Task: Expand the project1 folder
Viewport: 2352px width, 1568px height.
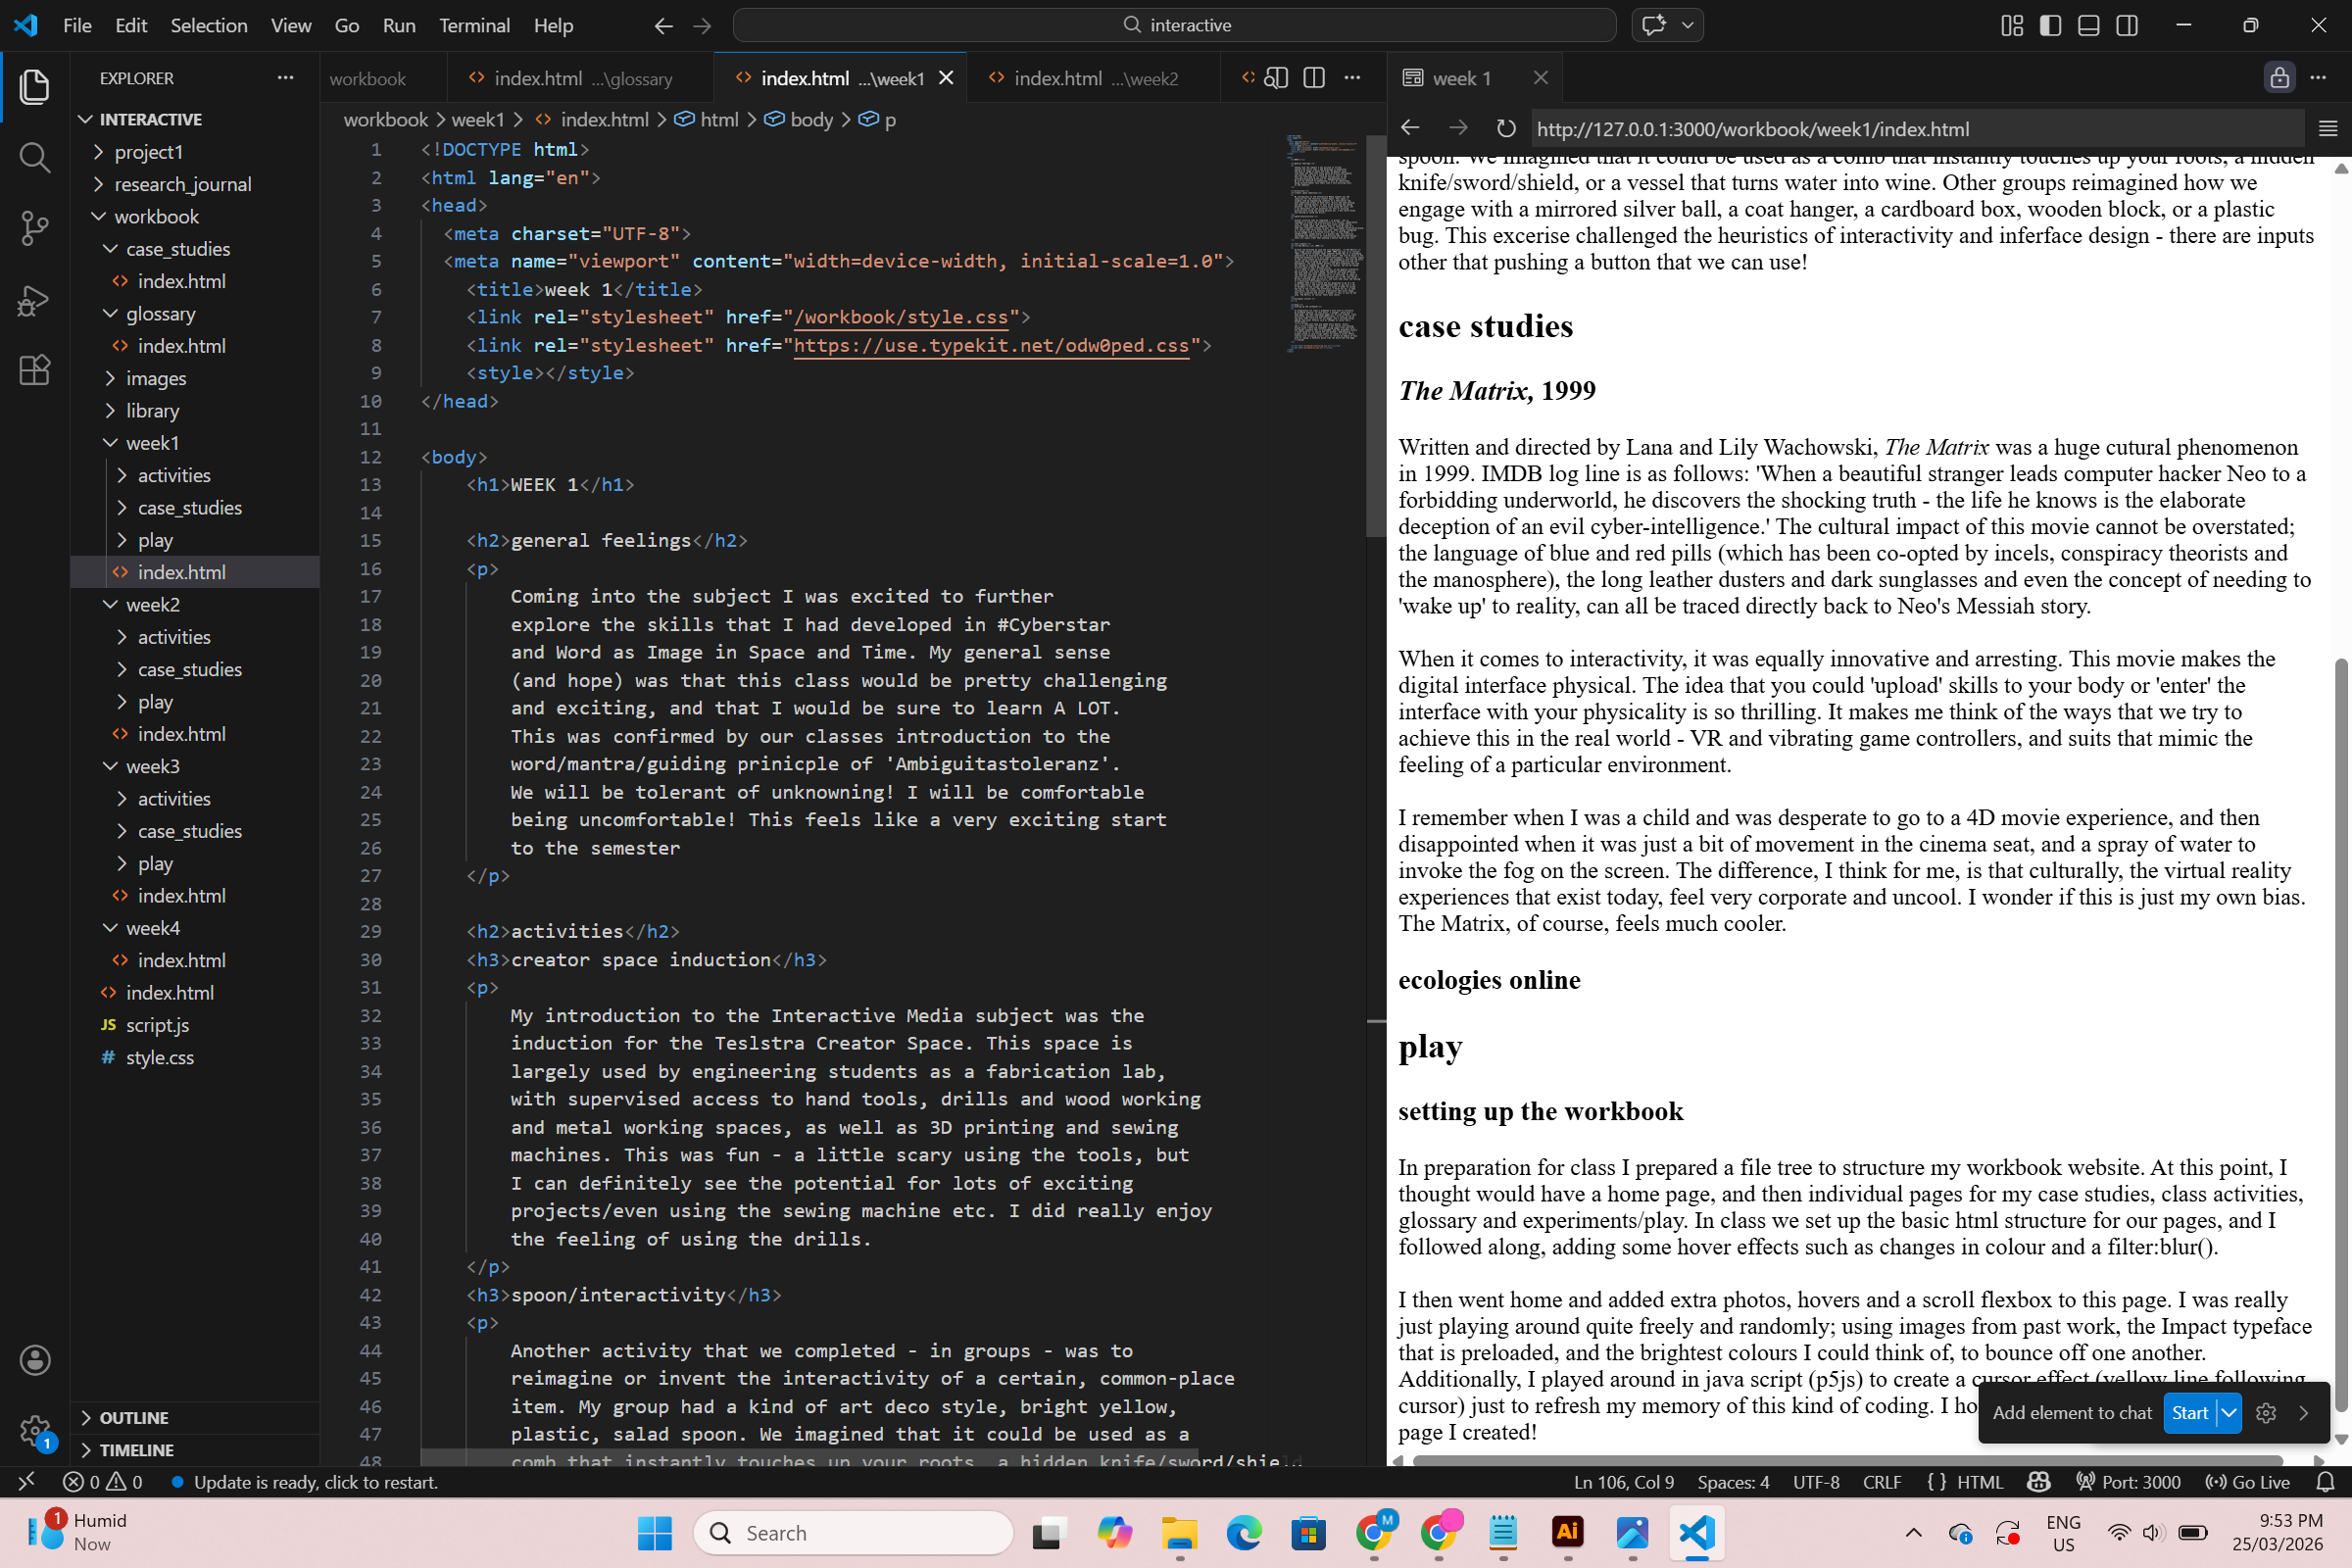Action: point(148,152)
